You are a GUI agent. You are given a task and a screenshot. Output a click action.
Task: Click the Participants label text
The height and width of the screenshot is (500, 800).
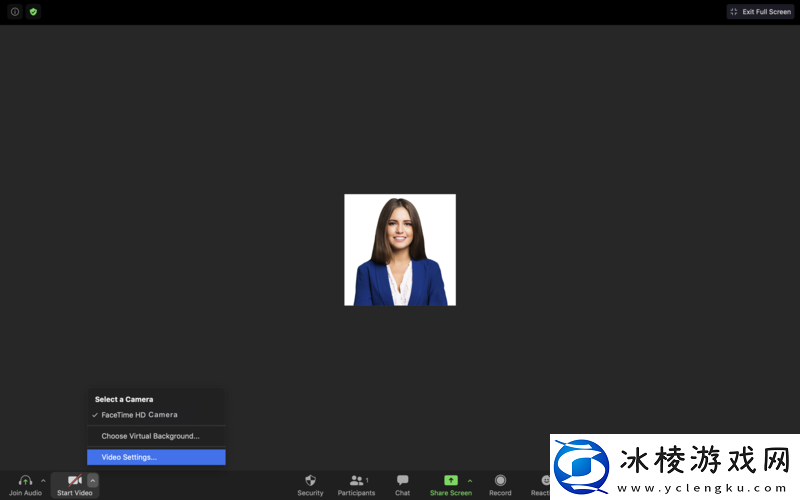pyautogui.click(x=356, y=493)
